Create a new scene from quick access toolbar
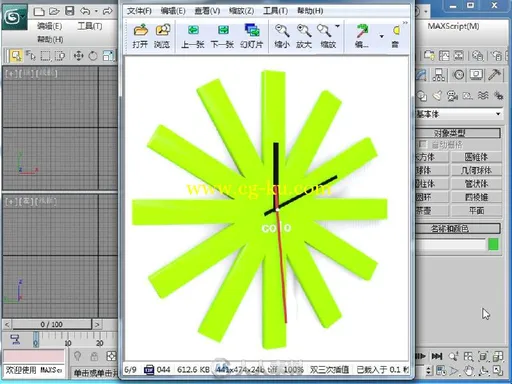Screen dimensions: 512x384 tap(39, 12)
